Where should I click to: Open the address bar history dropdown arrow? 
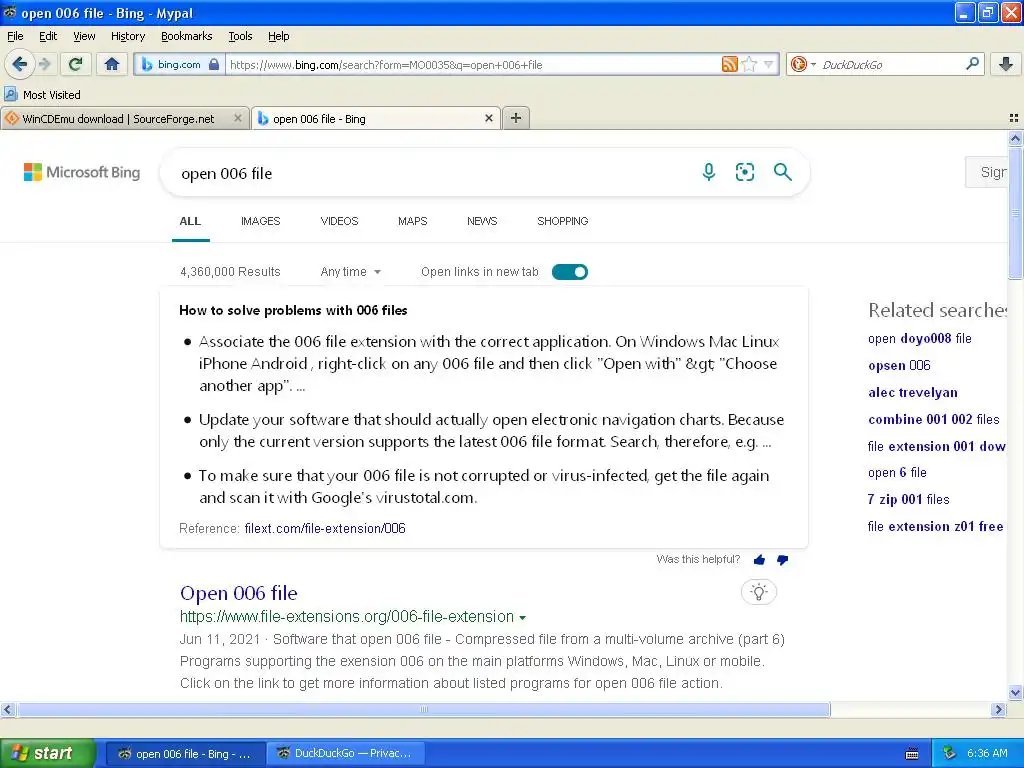769,64
